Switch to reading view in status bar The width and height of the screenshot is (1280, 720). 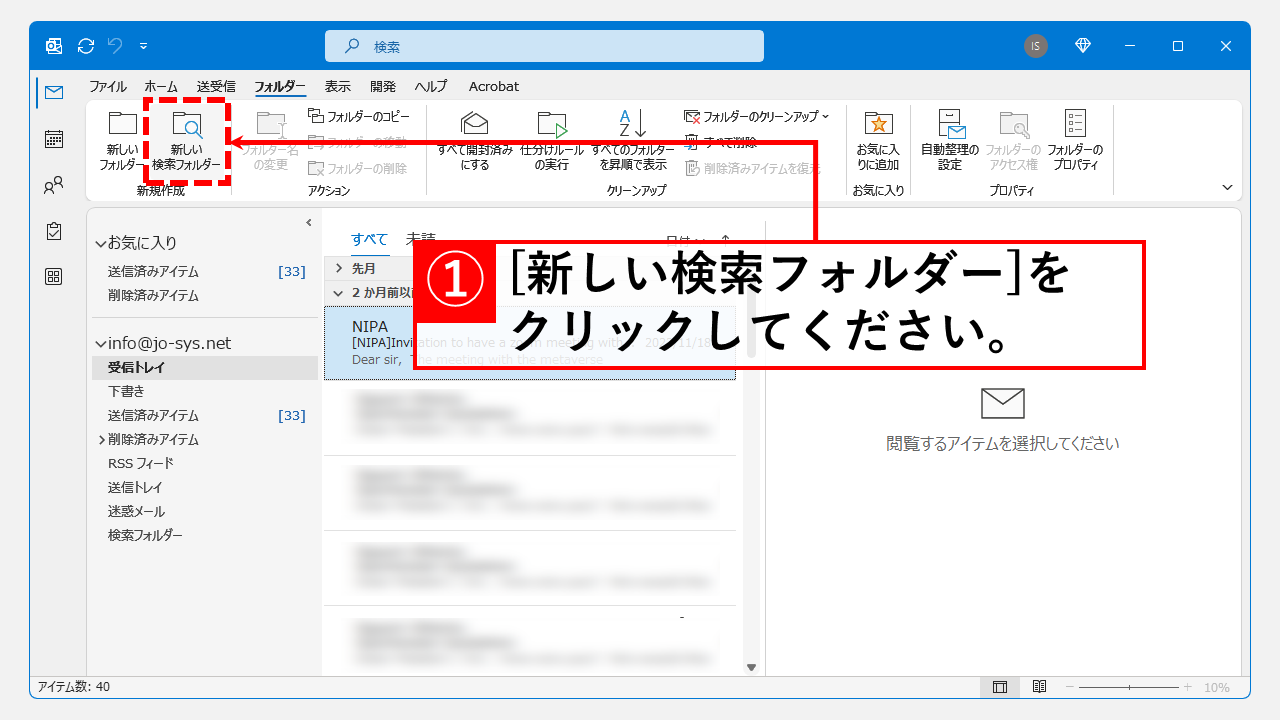1039,687
